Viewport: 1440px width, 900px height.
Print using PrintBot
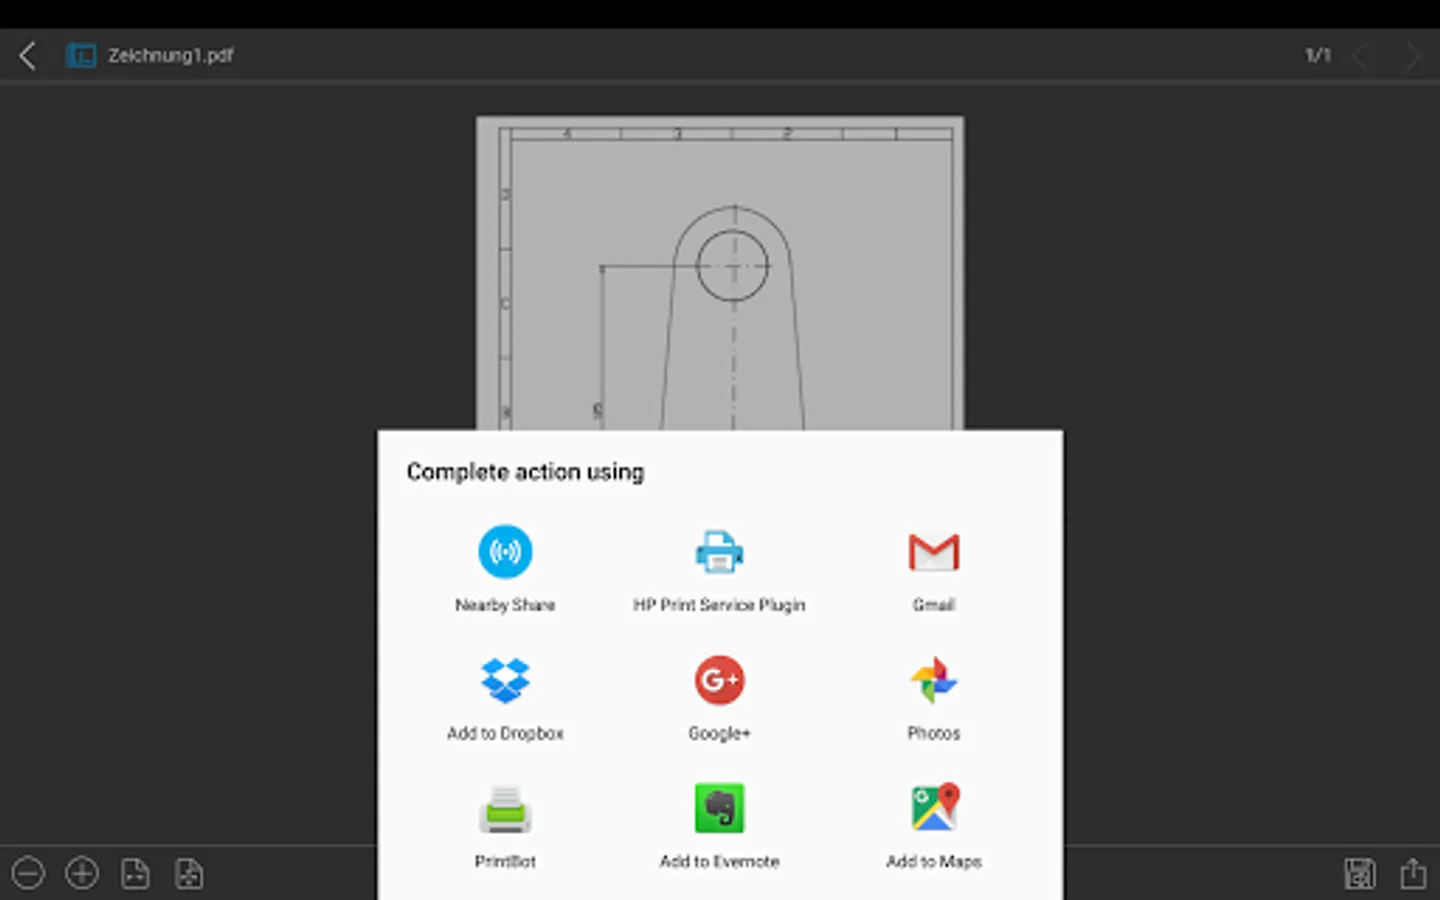coord(505,826)
